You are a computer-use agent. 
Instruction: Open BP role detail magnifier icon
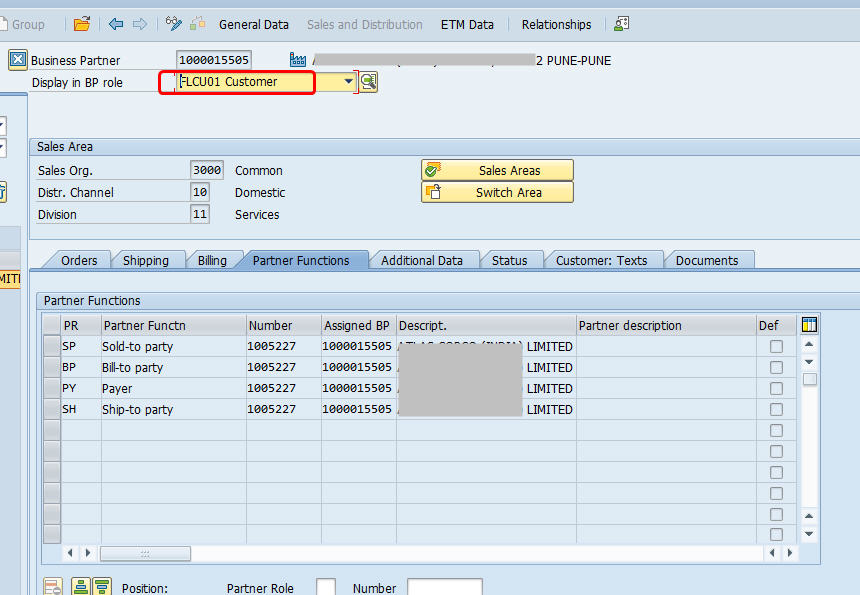368,82
